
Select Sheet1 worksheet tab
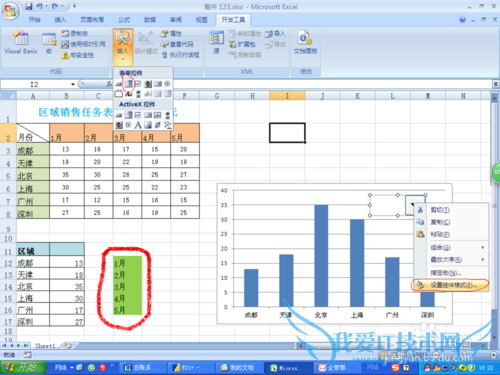pos(45,346)
